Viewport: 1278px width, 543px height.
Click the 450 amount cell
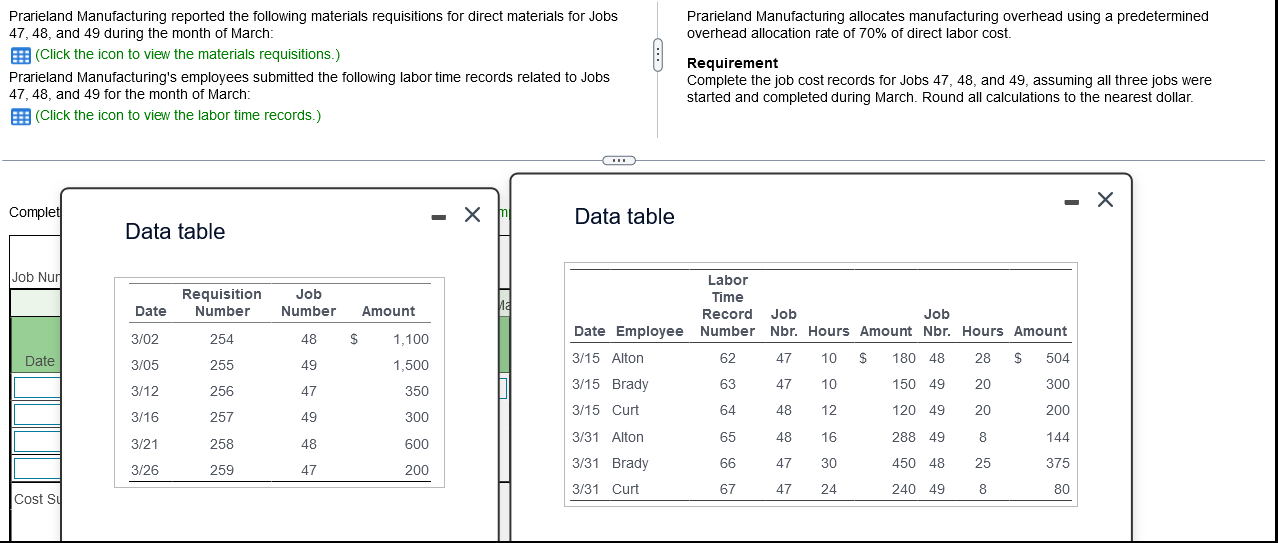pos(903,463)
